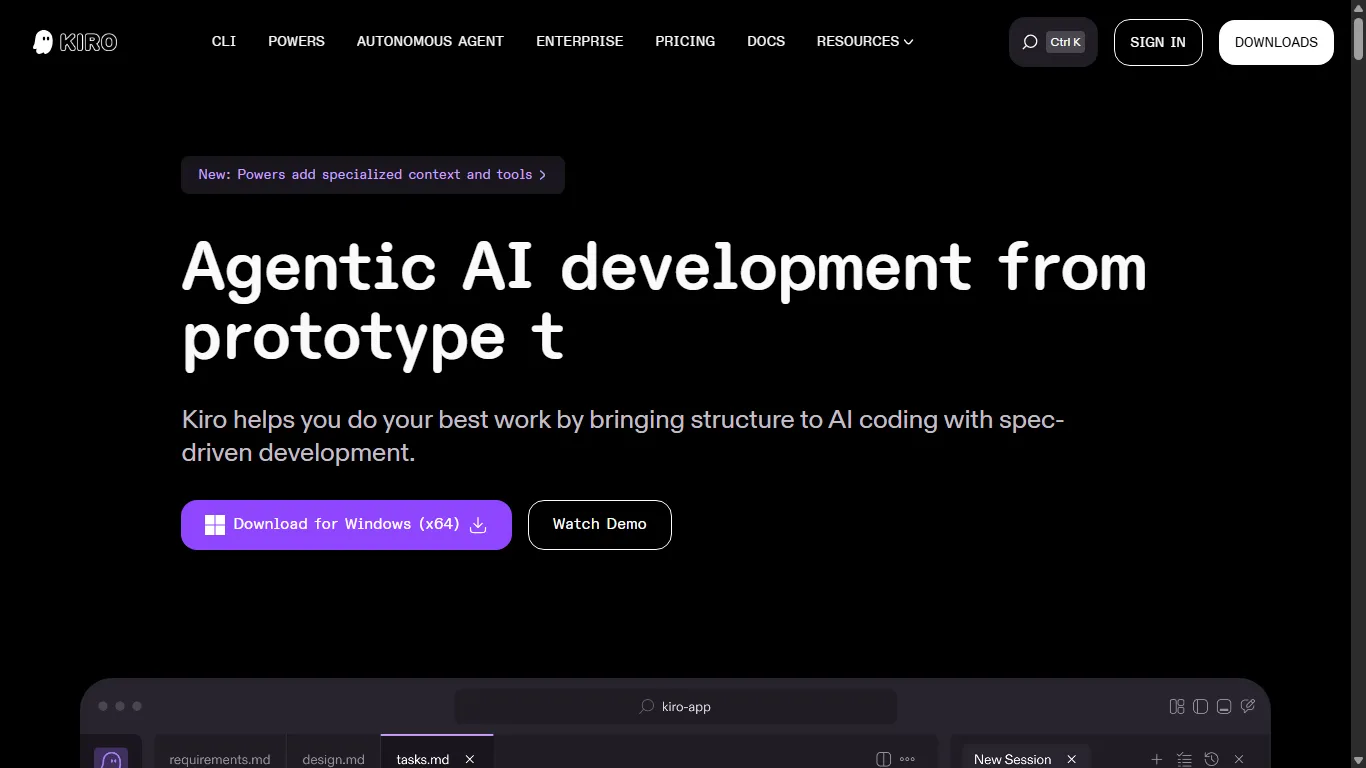Open the session history clock icon
This screenshot has width=1366, height=768.
click(x=1212, y=759)
